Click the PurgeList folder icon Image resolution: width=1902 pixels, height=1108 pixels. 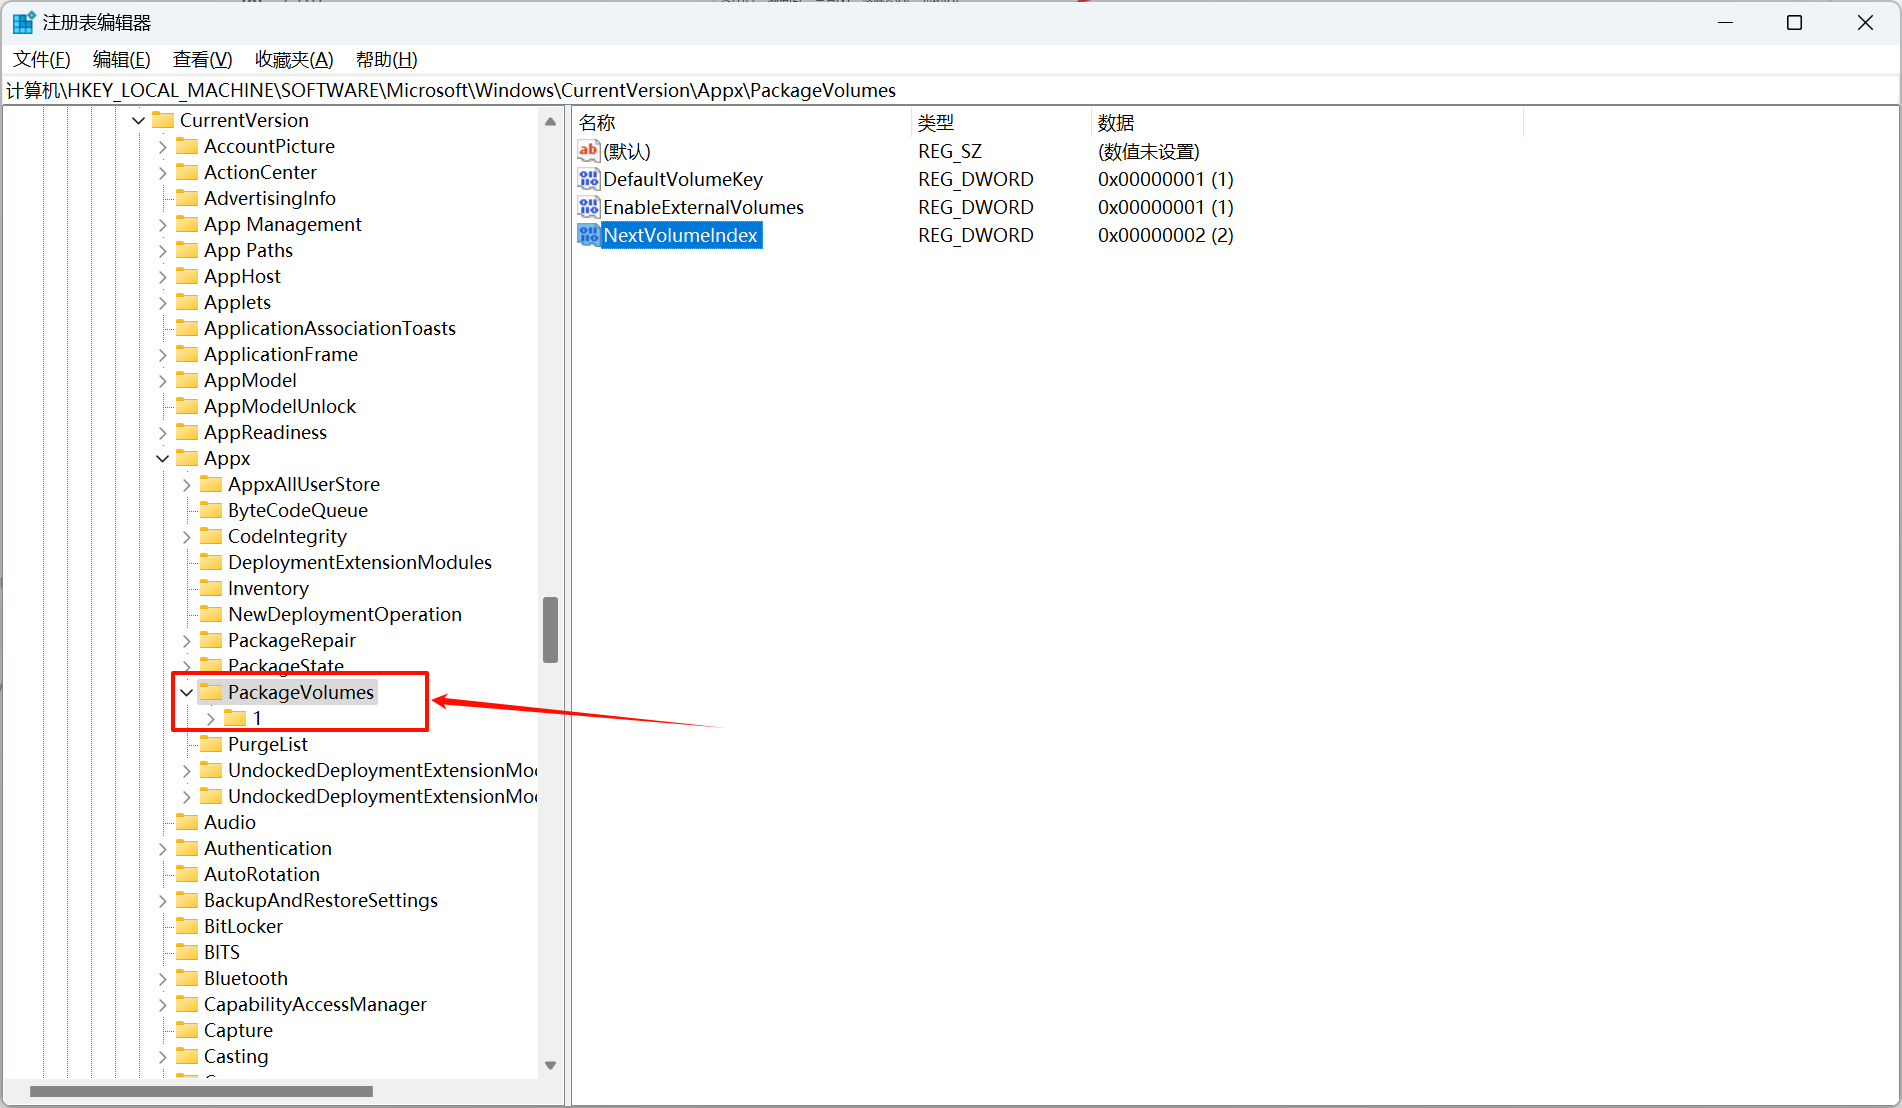(x=212, y=744)
